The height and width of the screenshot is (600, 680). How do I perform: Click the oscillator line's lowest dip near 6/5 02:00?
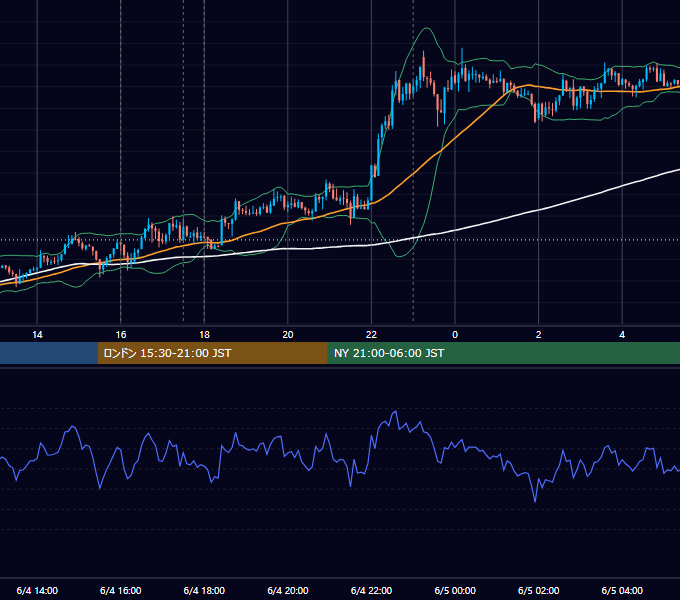[535, 502]
